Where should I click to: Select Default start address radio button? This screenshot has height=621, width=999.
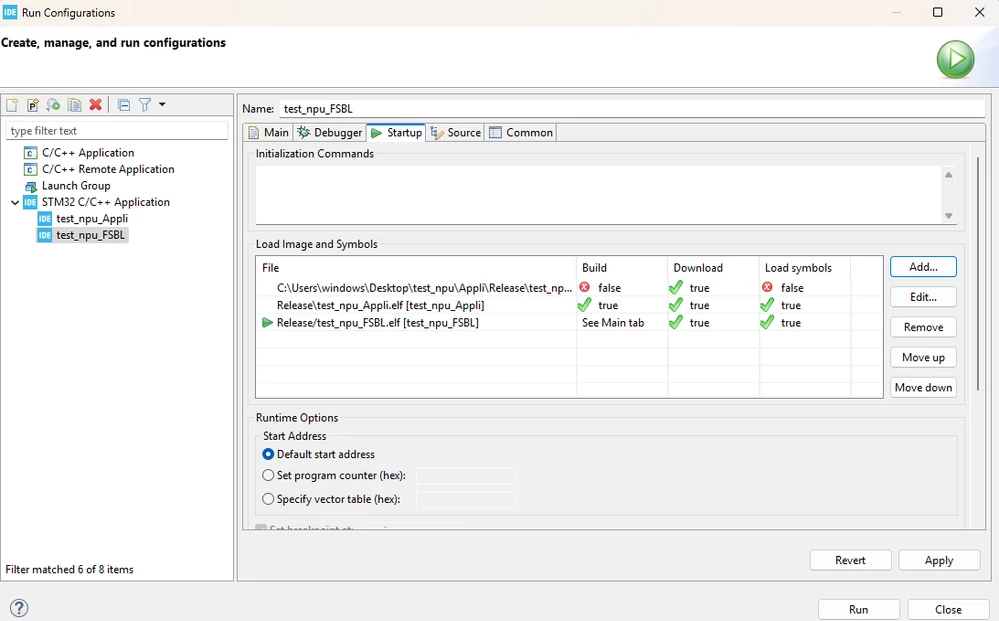tap(268, 454)
